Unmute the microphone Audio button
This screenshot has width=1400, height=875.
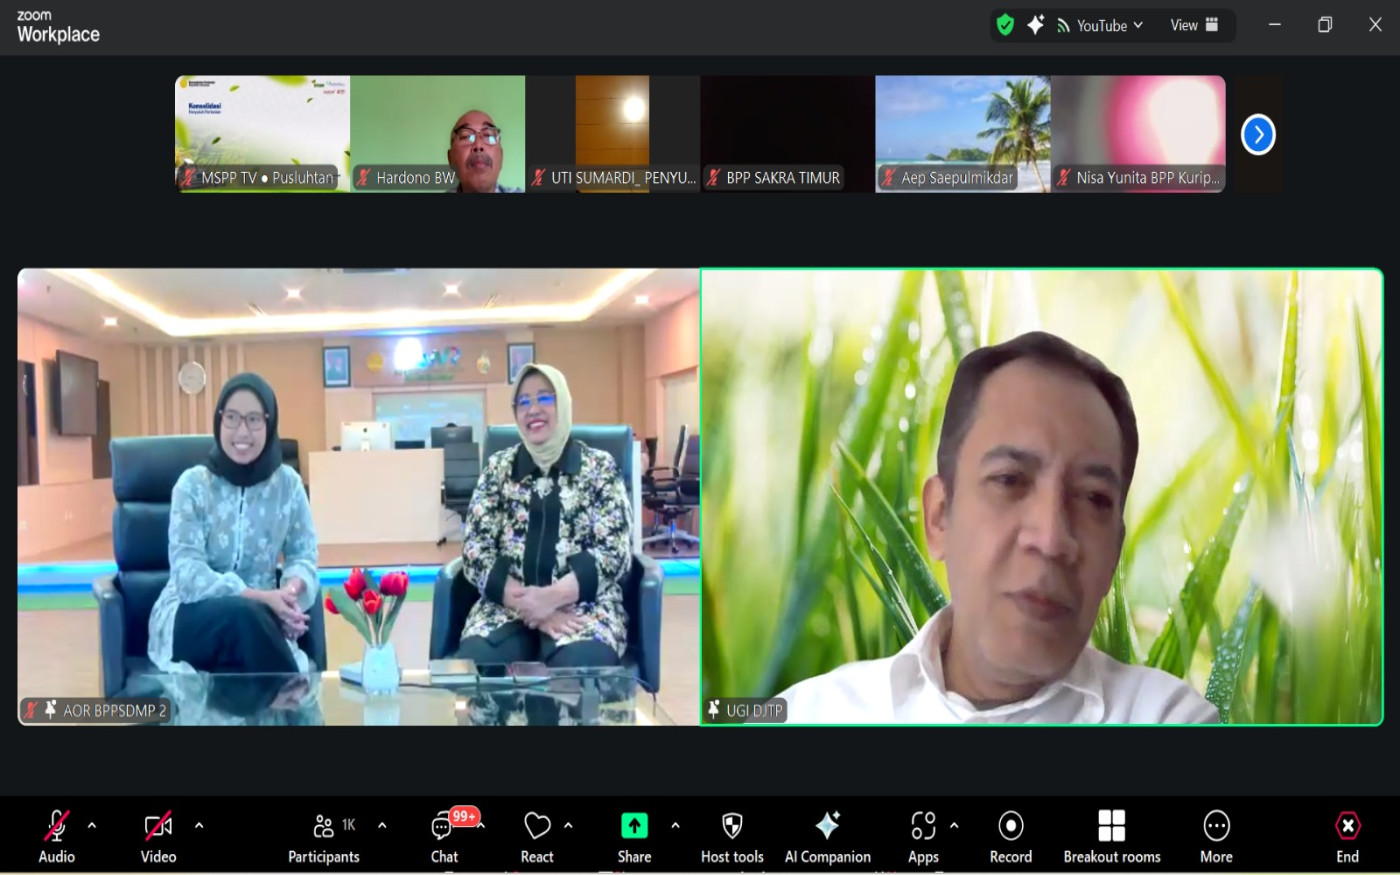pos(57,836)
